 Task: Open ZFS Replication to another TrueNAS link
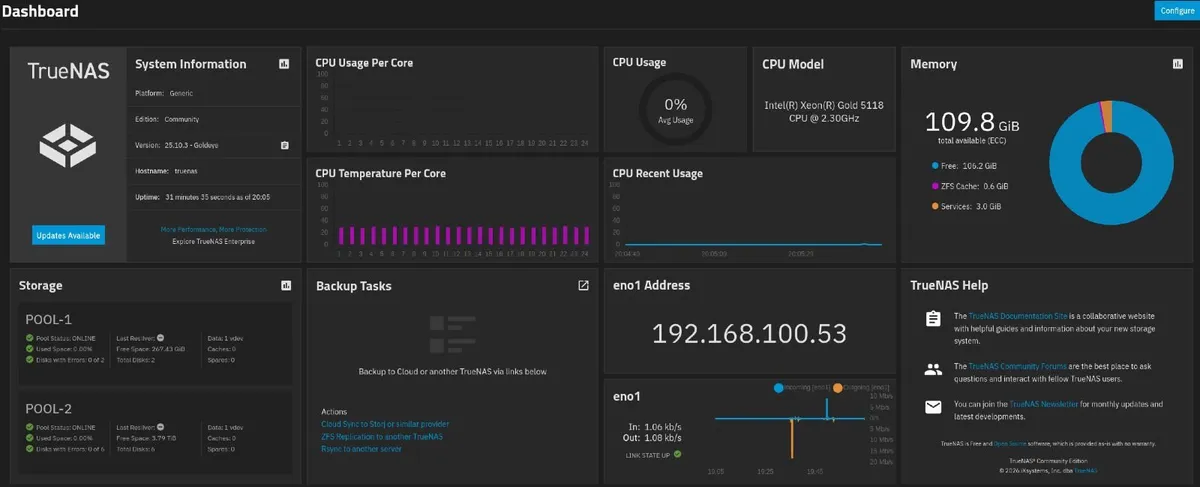(x=381, y=436)
